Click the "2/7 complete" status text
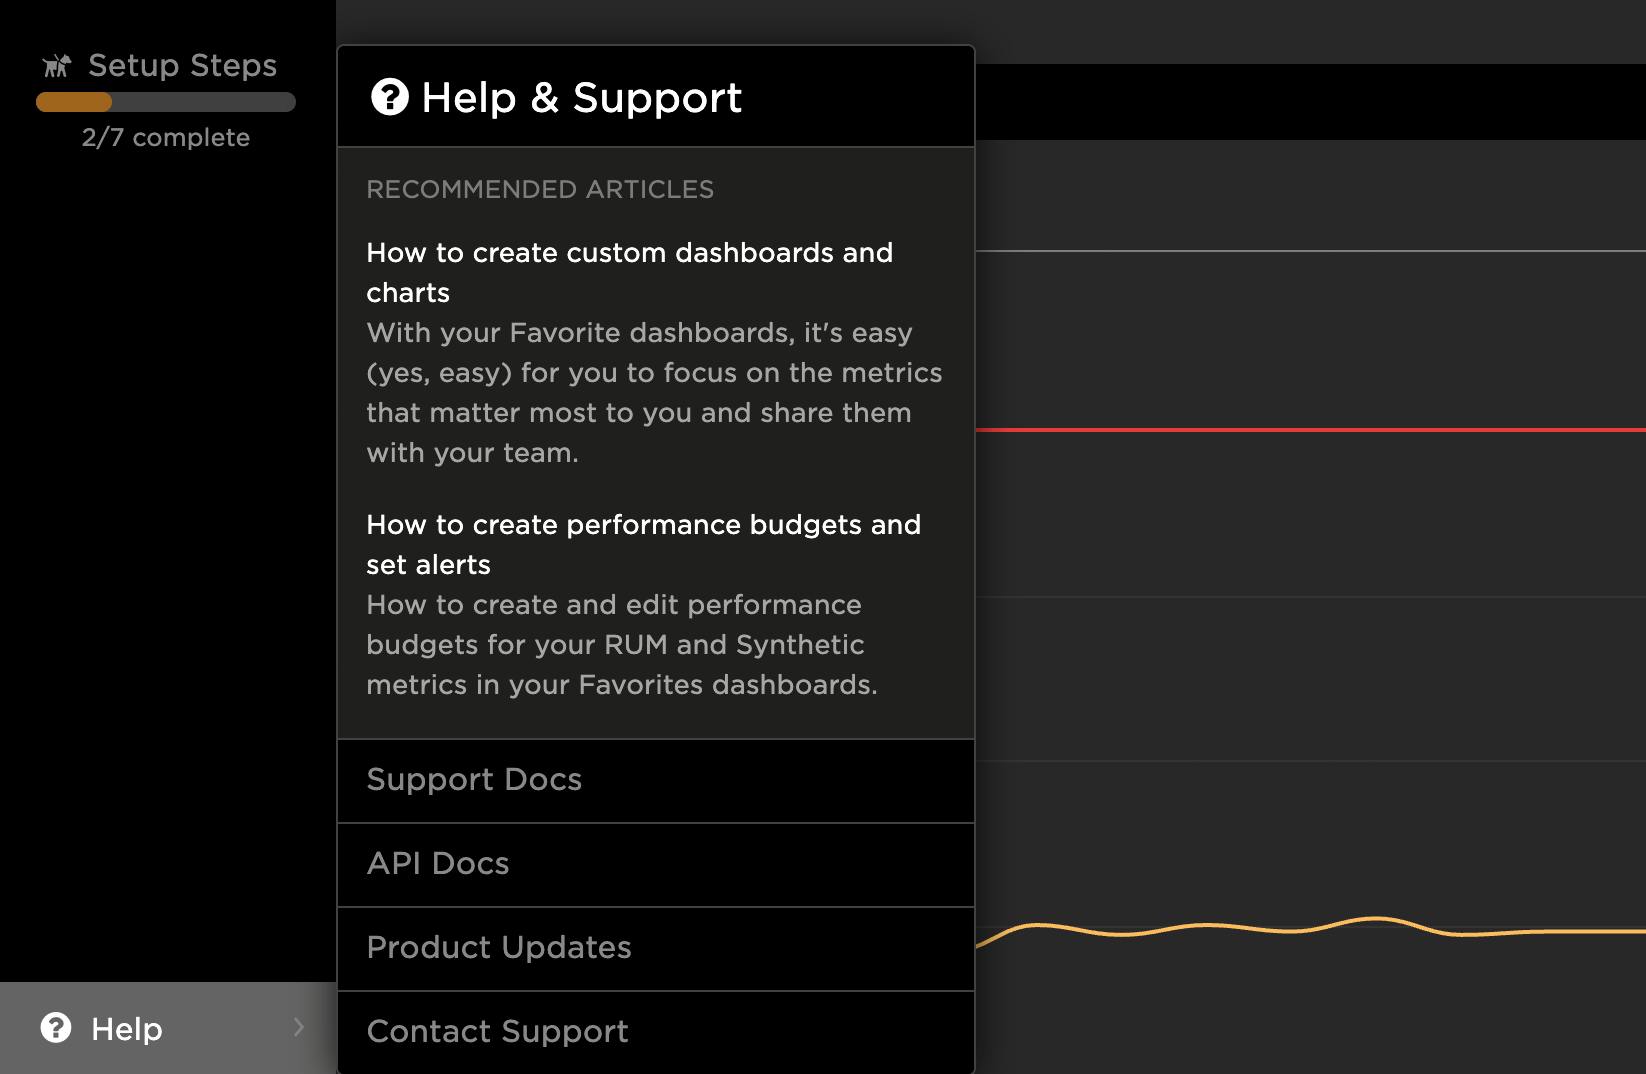Screen dimensions: 1646x1074 pos(166,138)
